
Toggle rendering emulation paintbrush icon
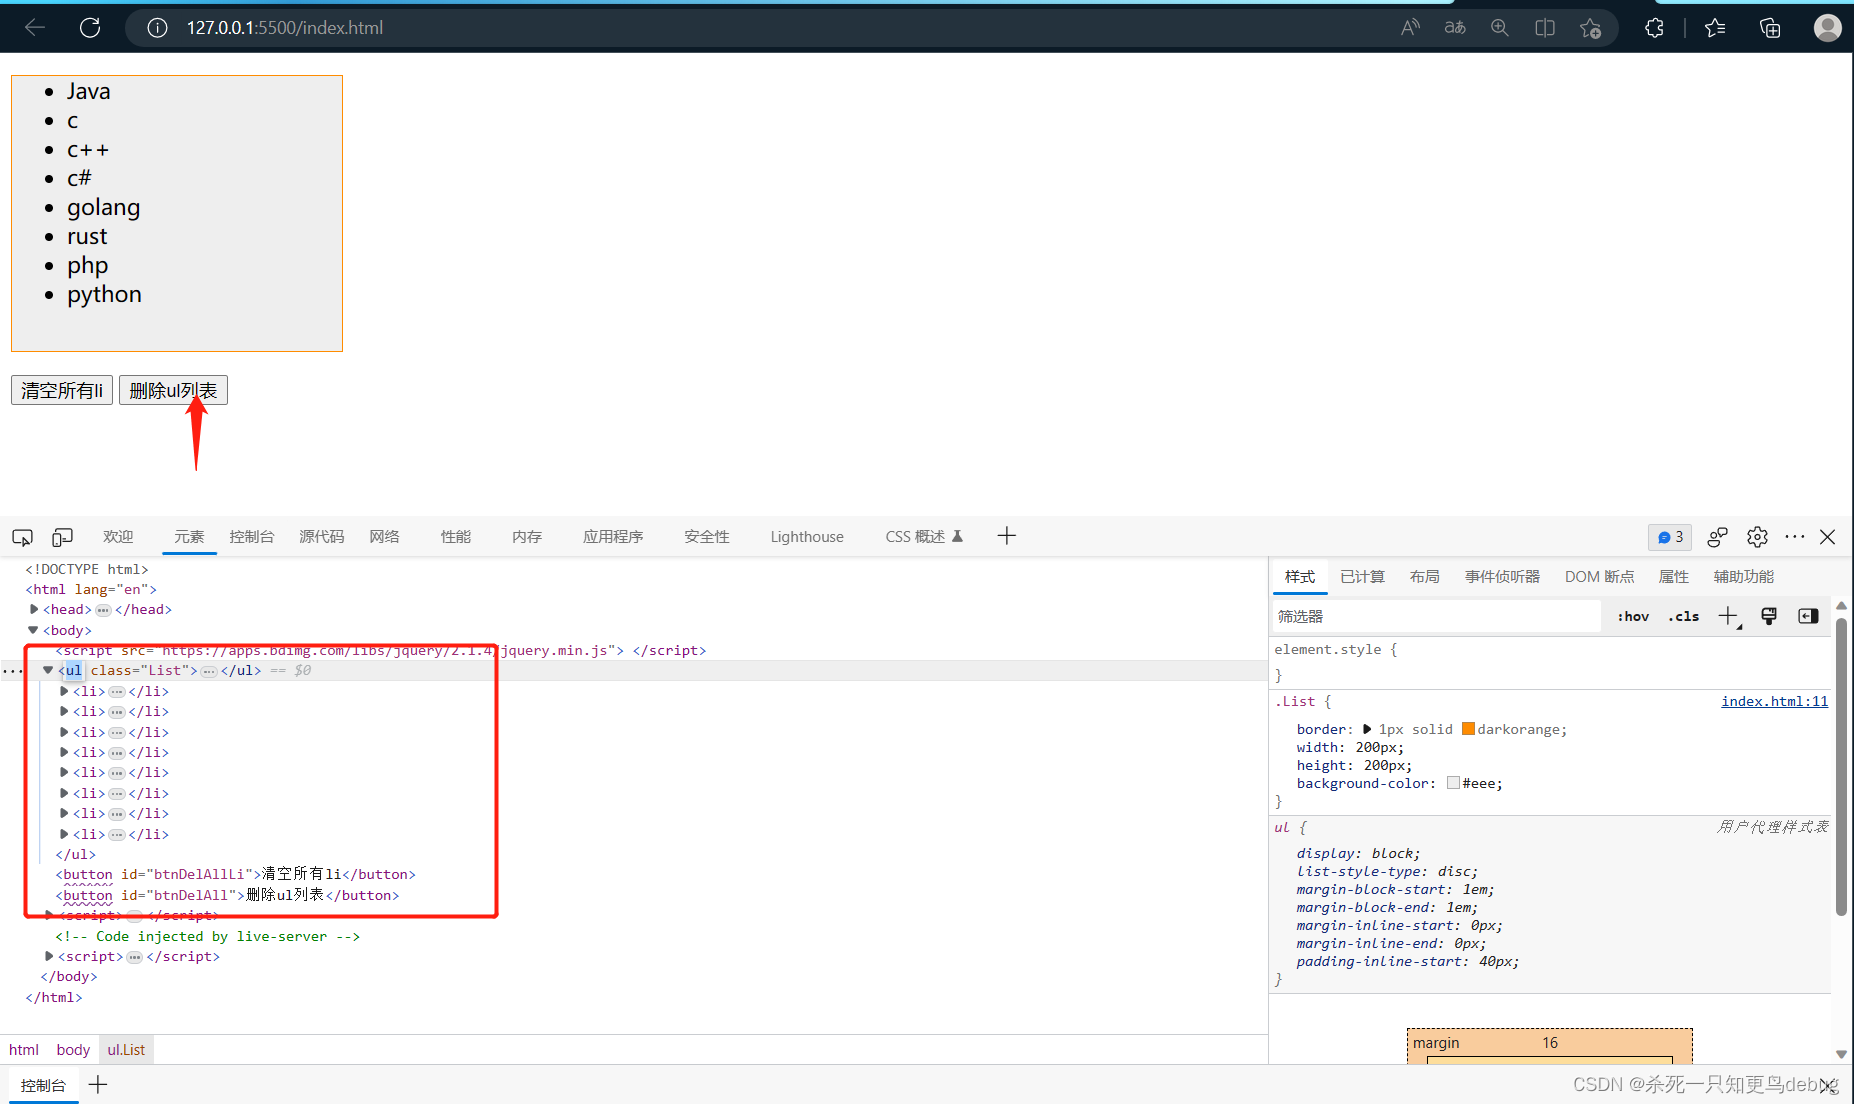click(x=1769, y=616)
